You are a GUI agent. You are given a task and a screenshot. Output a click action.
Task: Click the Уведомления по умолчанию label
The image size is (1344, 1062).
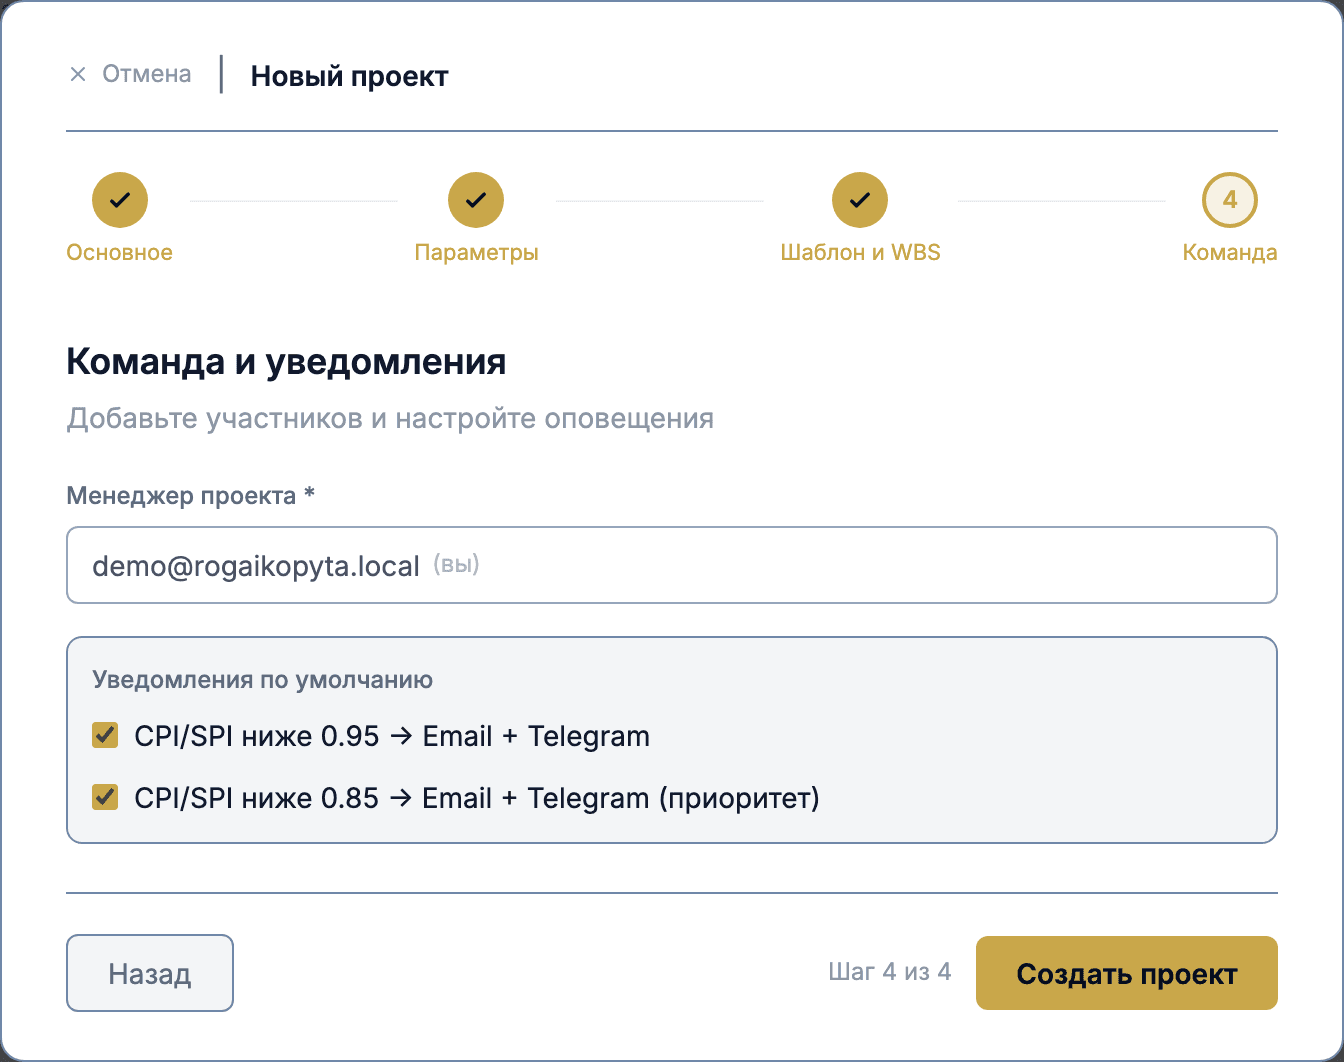(x=262, y=680)
